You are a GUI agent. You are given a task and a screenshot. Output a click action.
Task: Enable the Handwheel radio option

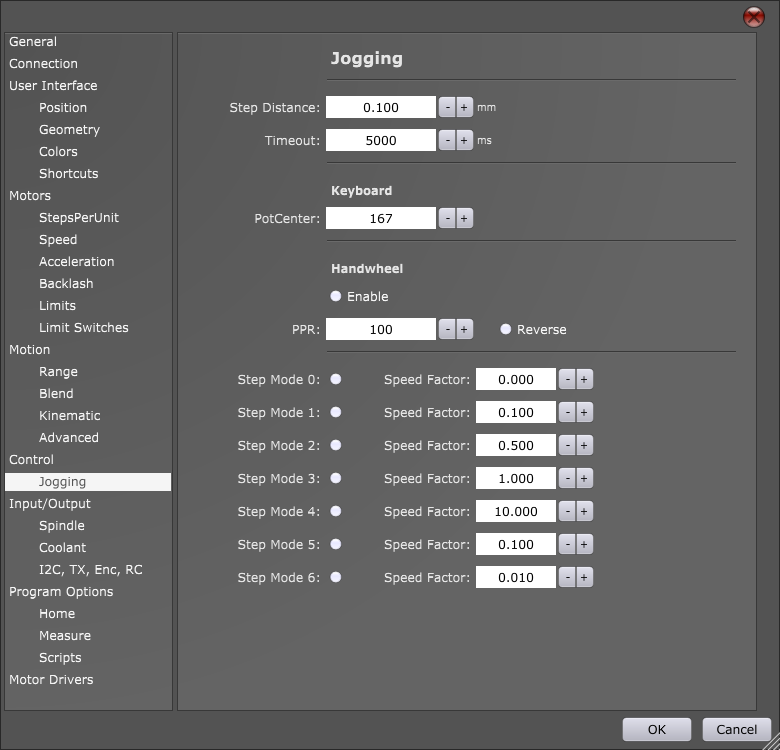pyautogui.click(x=336, y=297)
